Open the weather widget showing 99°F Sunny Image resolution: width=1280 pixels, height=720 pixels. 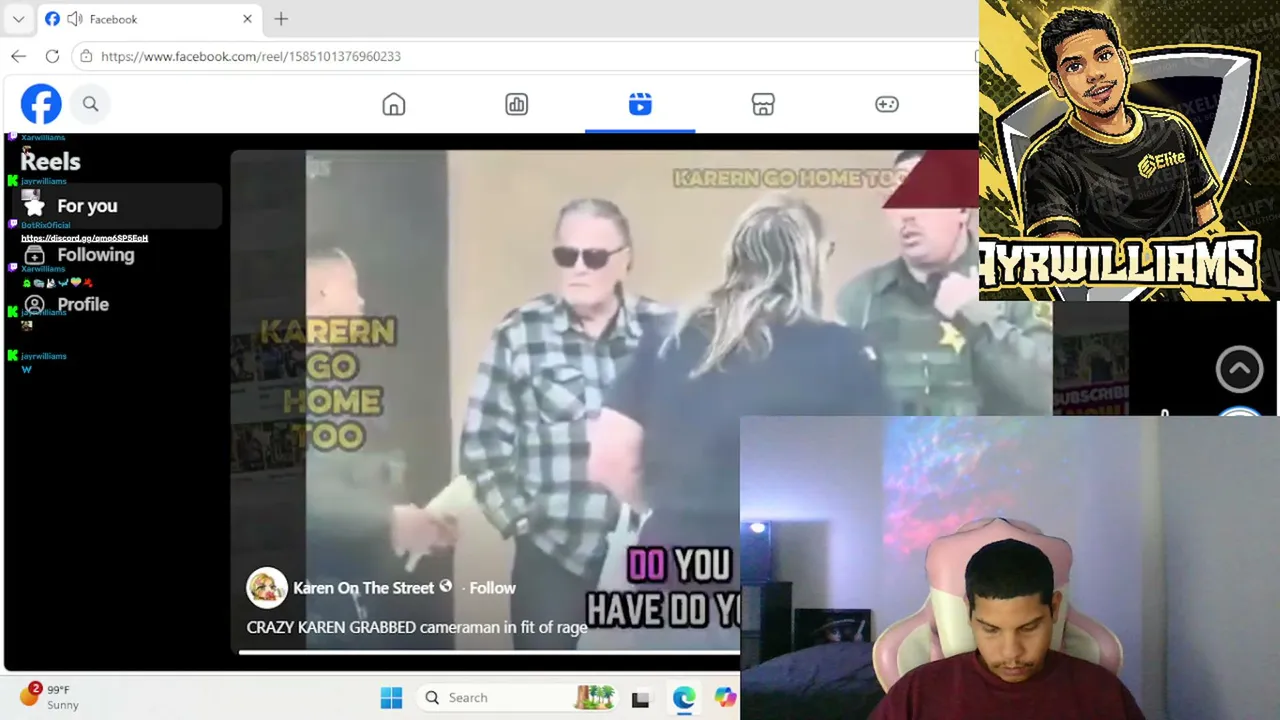click(x=50, y=697)
